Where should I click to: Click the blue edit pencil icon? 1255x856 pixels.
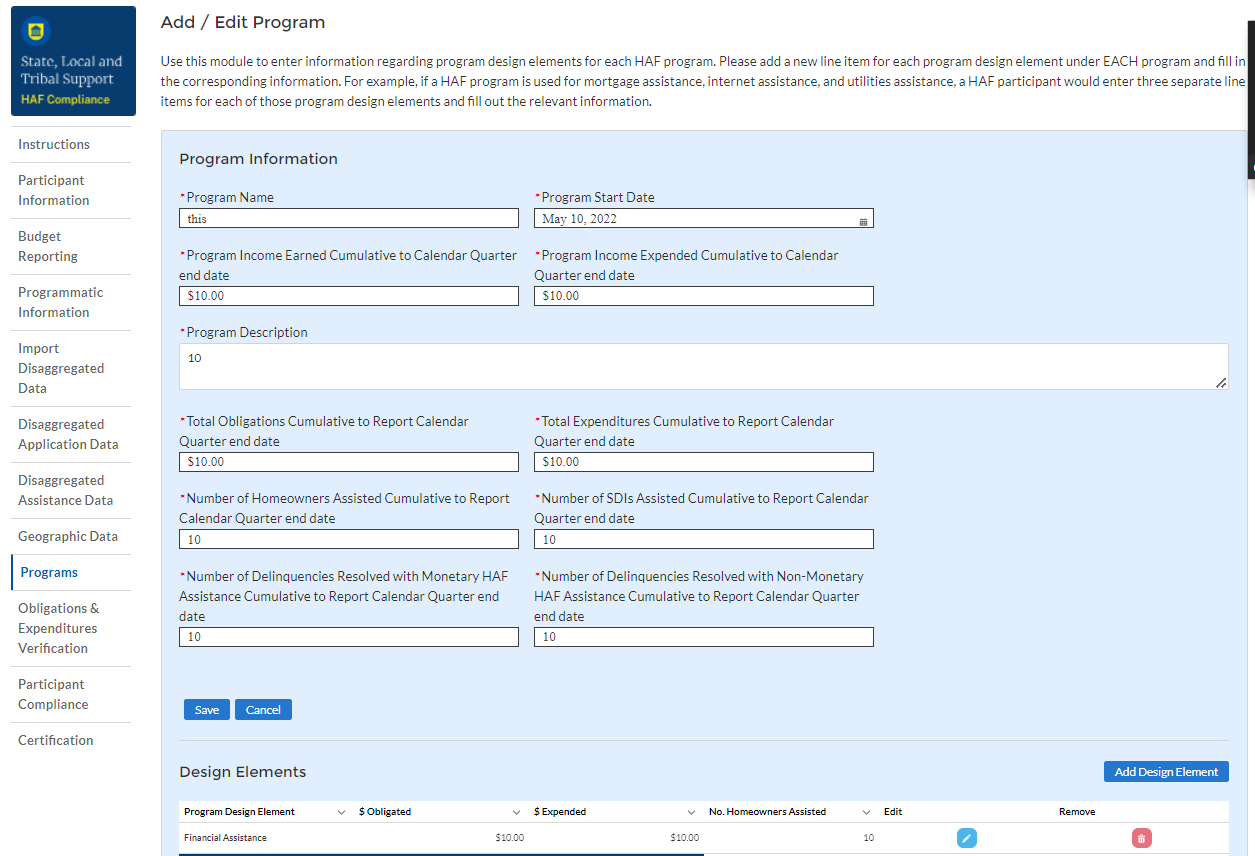click(966, 838)
